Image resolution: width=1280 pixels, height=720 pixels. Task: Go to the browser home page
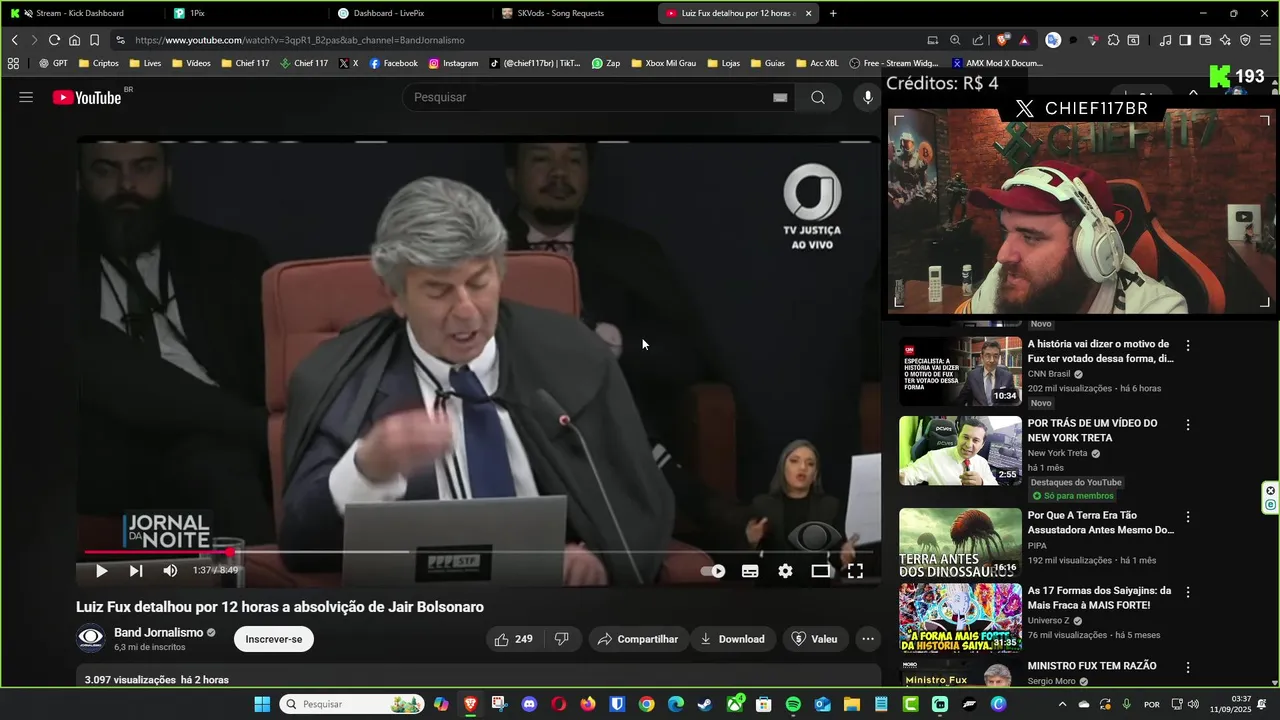(74, 40)
